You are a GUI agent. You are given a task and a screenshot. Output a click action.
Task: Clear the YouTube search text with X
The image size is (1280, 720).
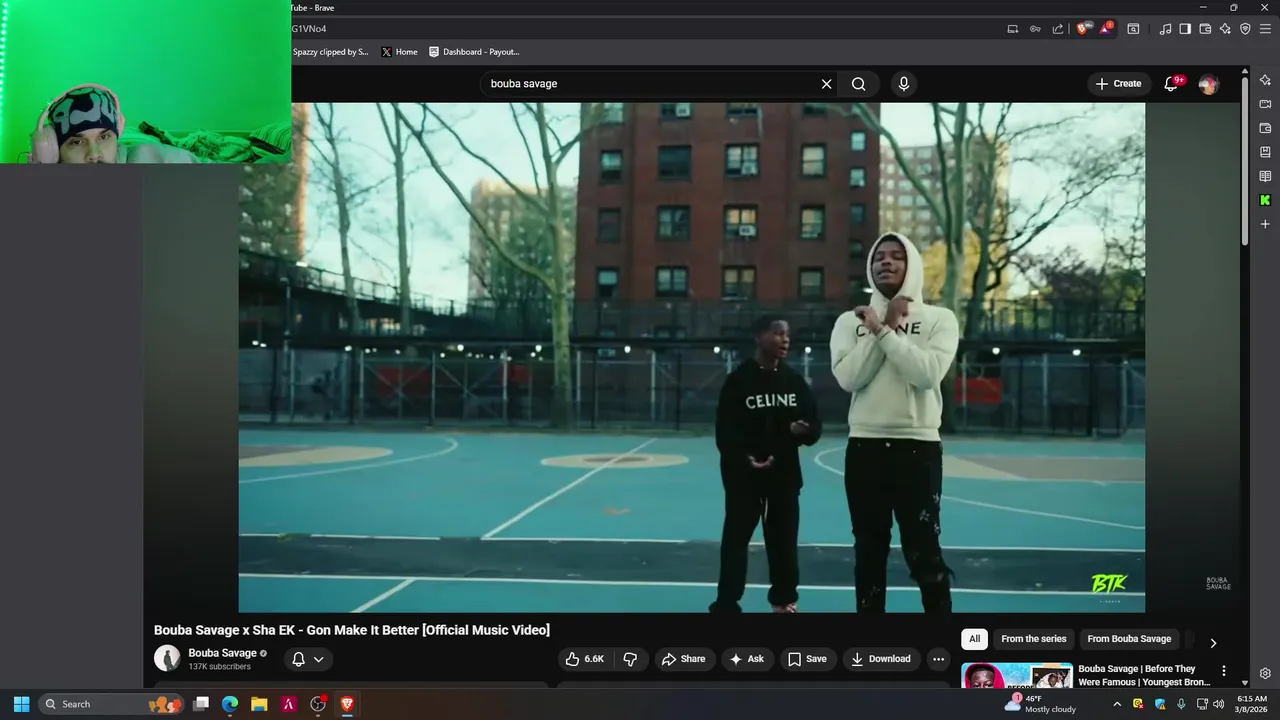(826, 84)
